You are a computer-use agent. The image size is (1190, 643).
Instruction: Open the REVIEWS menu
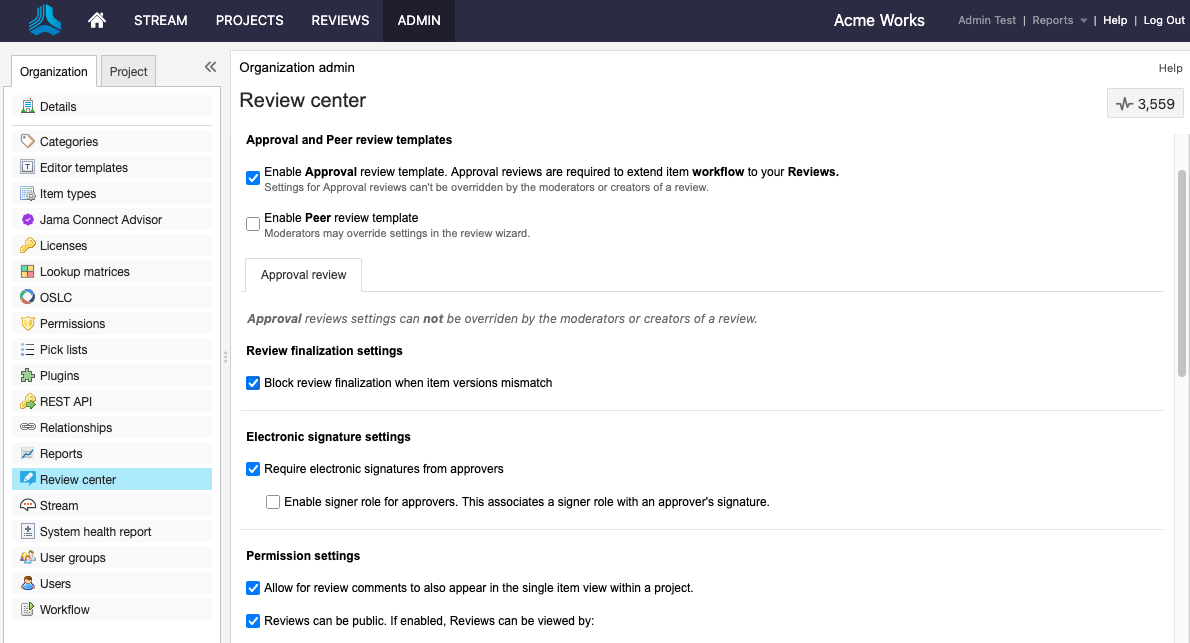pos(340,20)
